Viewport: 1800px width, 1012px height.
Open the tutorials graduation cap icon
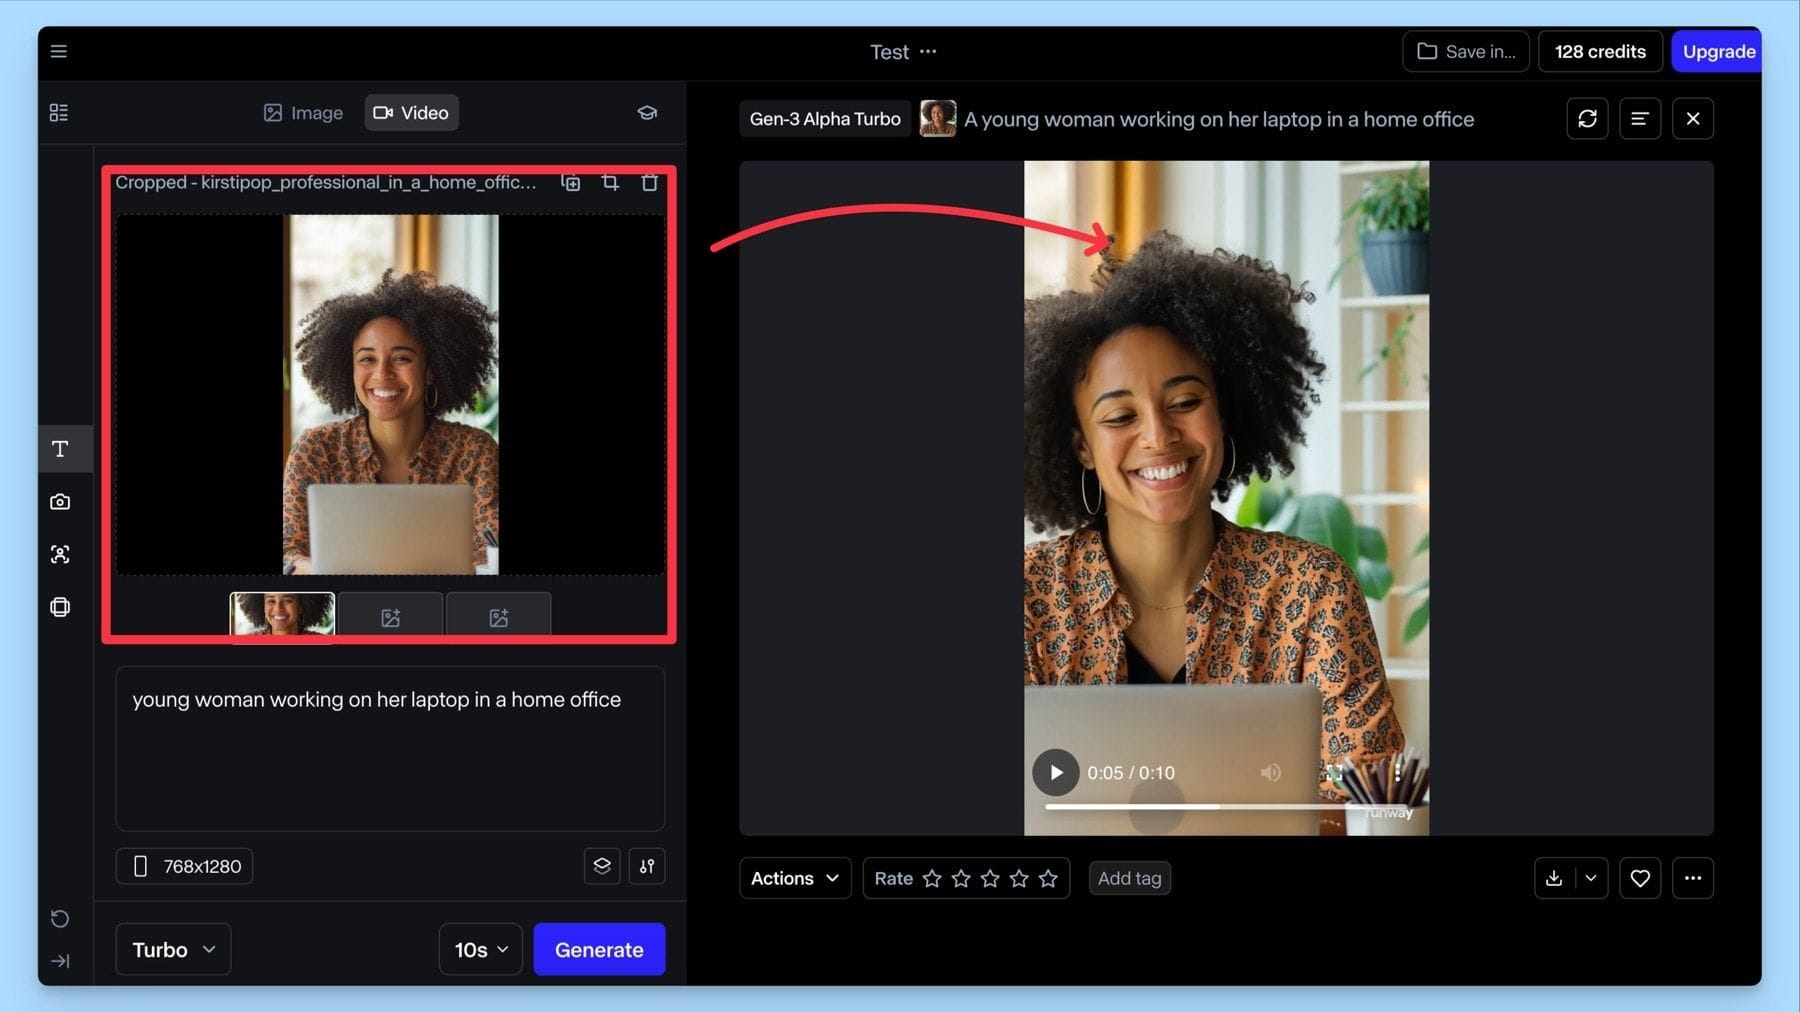coord(647,112)
